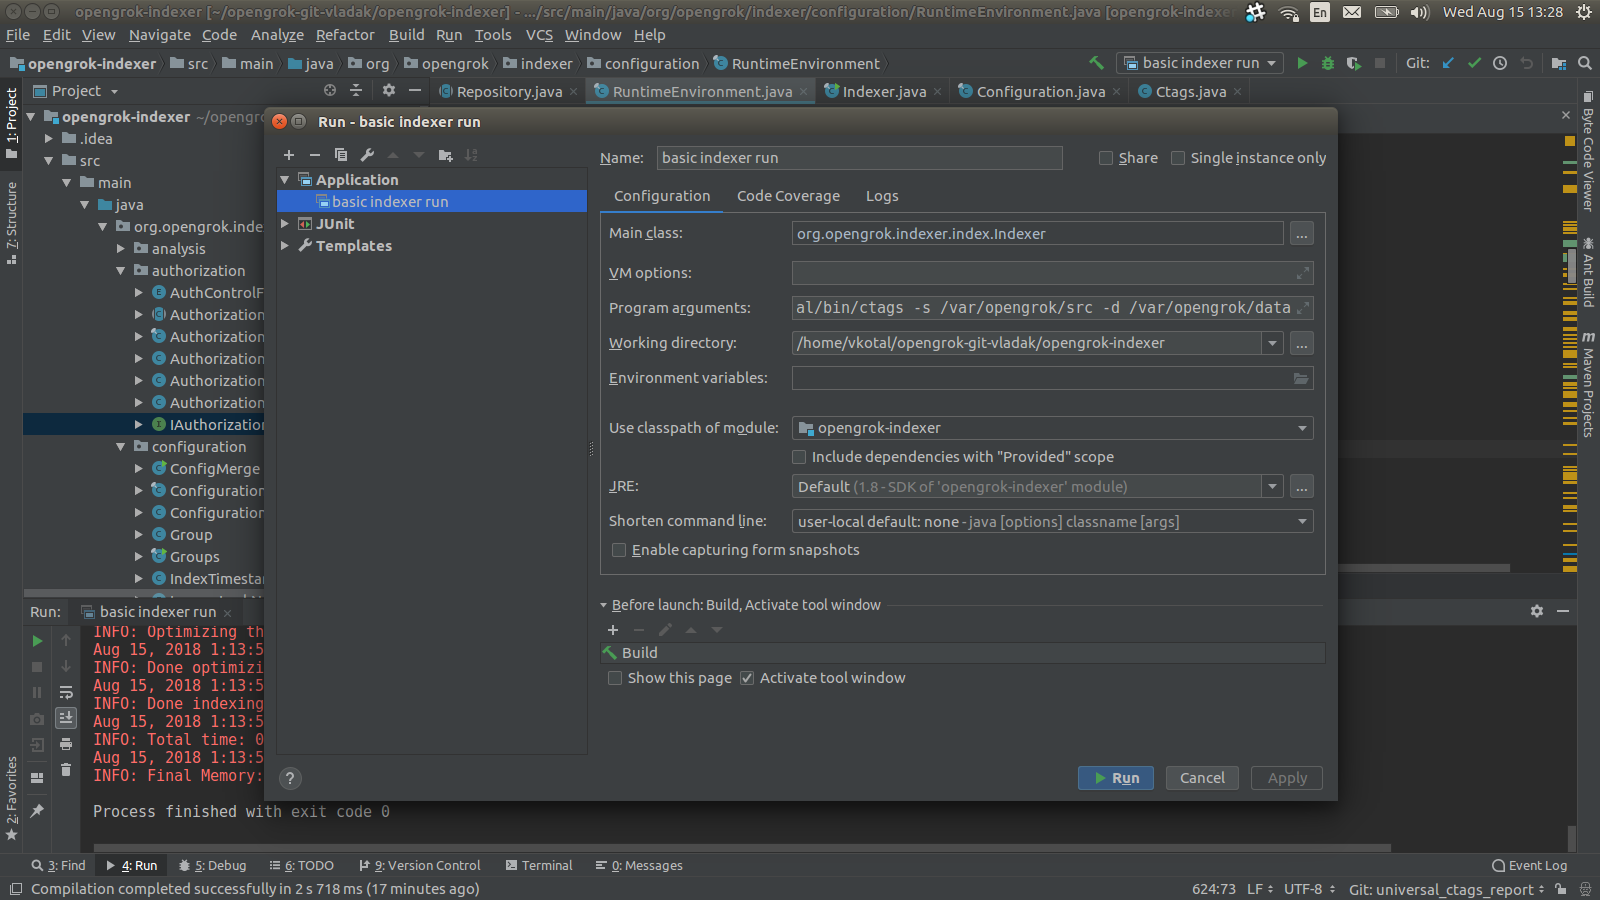The image size is (1600, 900).
Task: Click the Run panel settings gear icon
Action: [1537, 611]
